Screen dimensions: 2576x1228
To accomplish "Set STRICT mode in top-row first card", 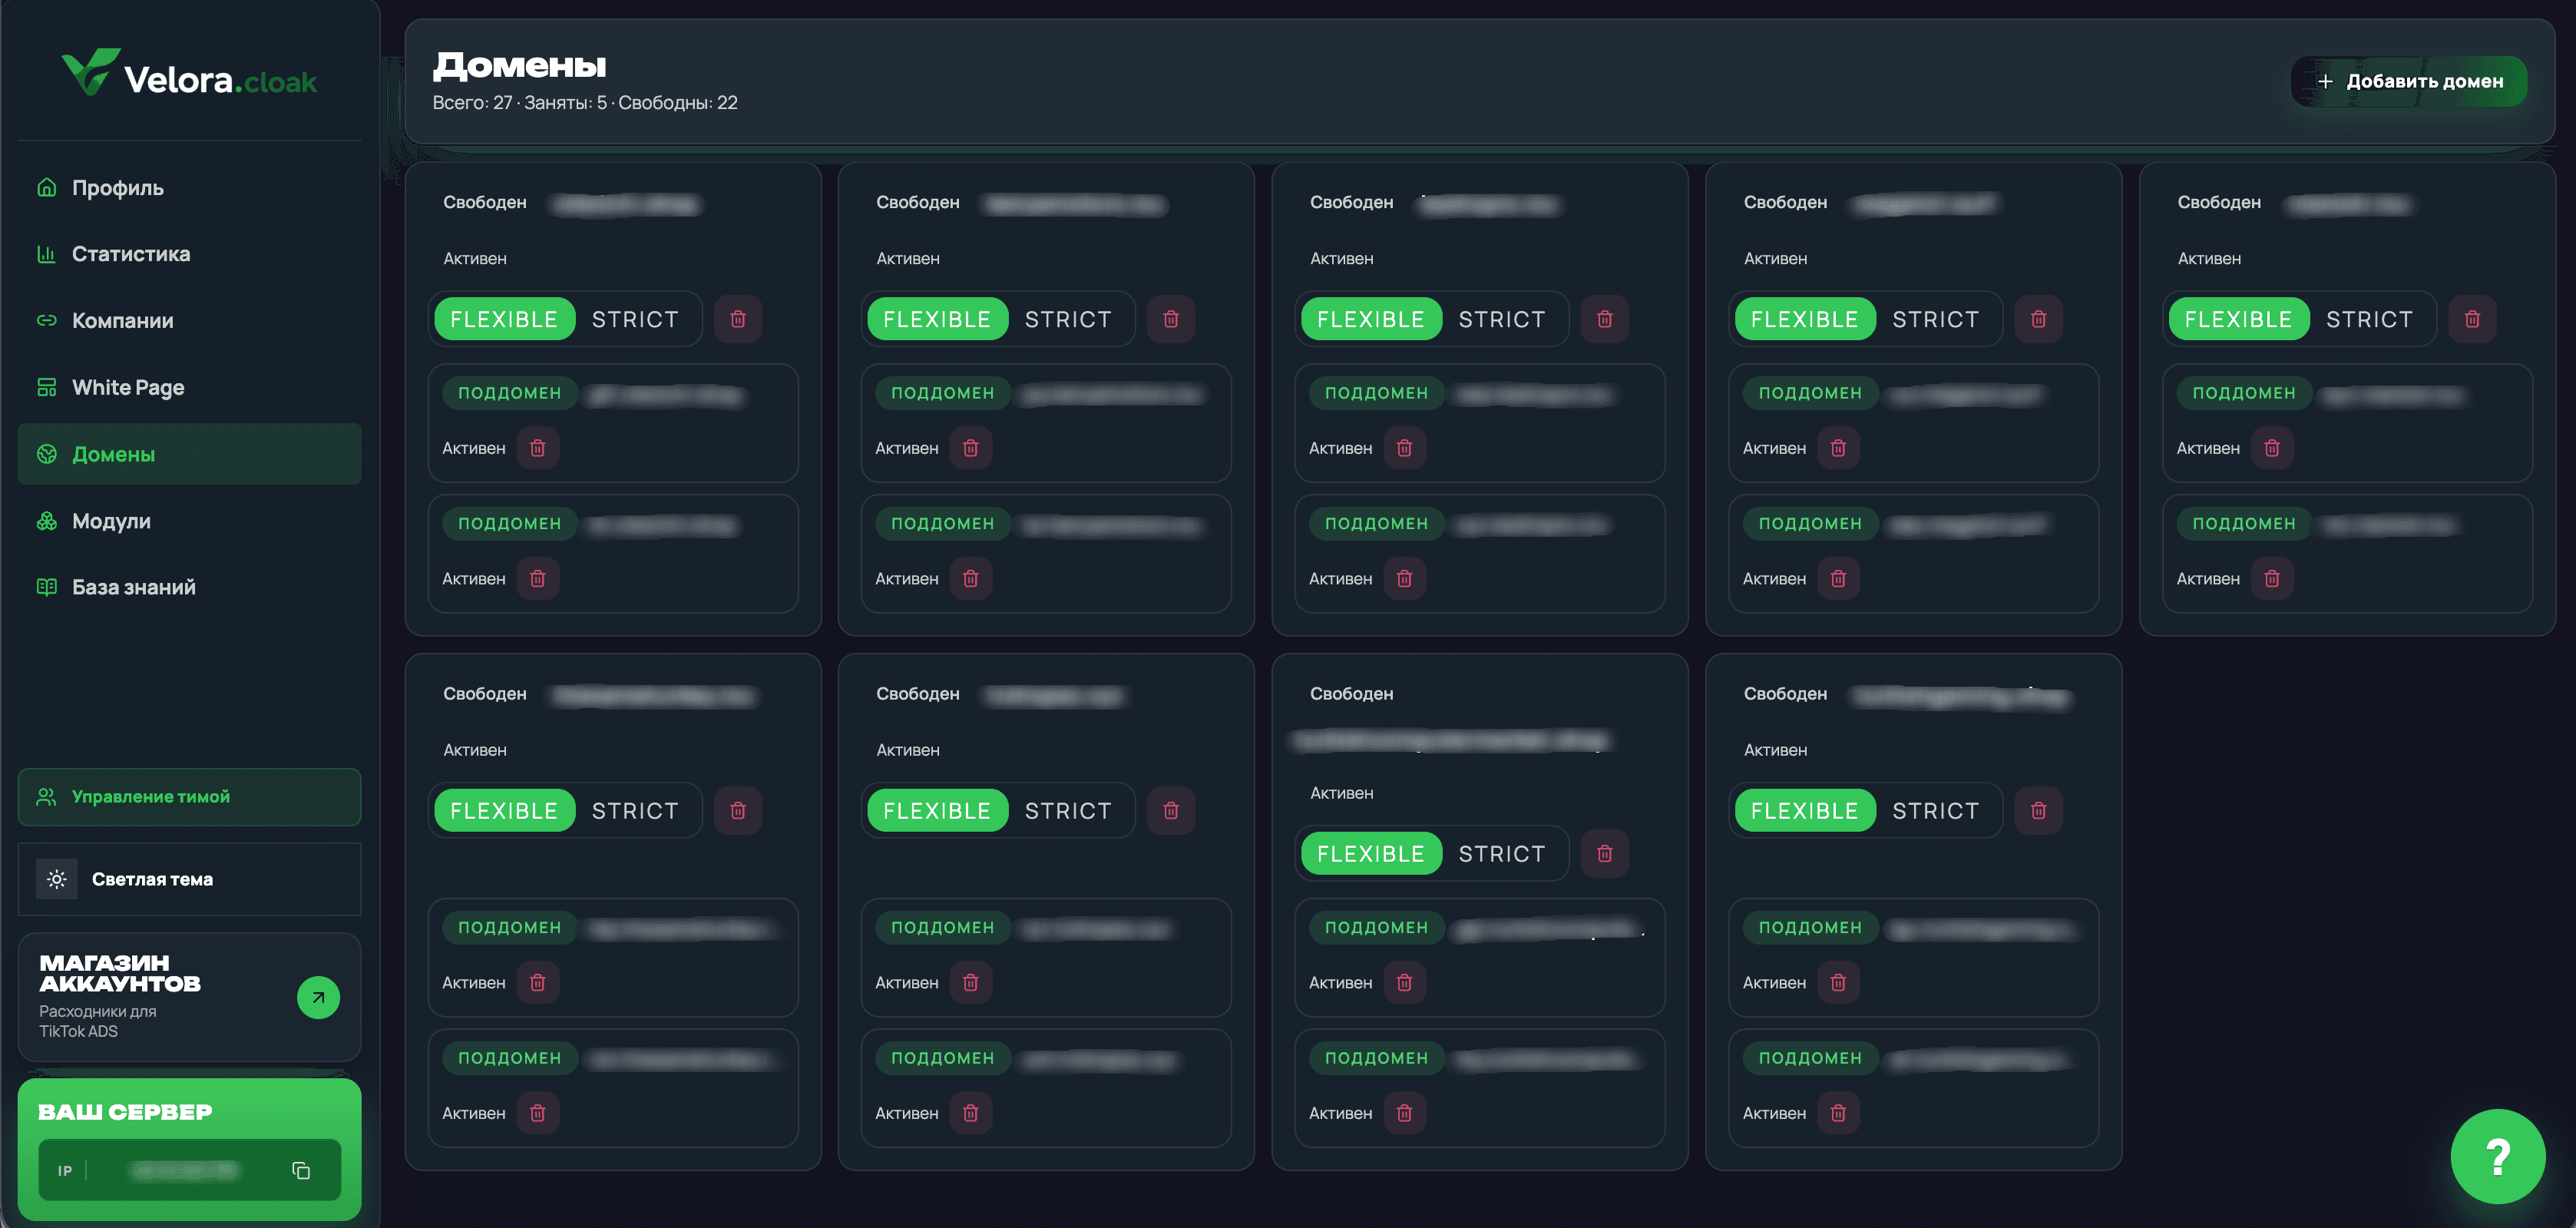I will pyautogui.click(x=635, y=319).
